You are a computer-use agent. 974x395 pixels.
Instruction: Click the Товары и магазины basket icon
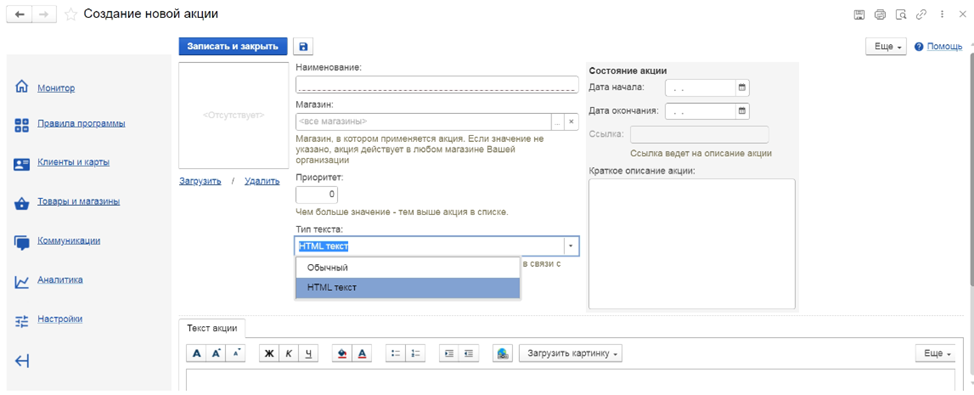(x=22, y=204)
